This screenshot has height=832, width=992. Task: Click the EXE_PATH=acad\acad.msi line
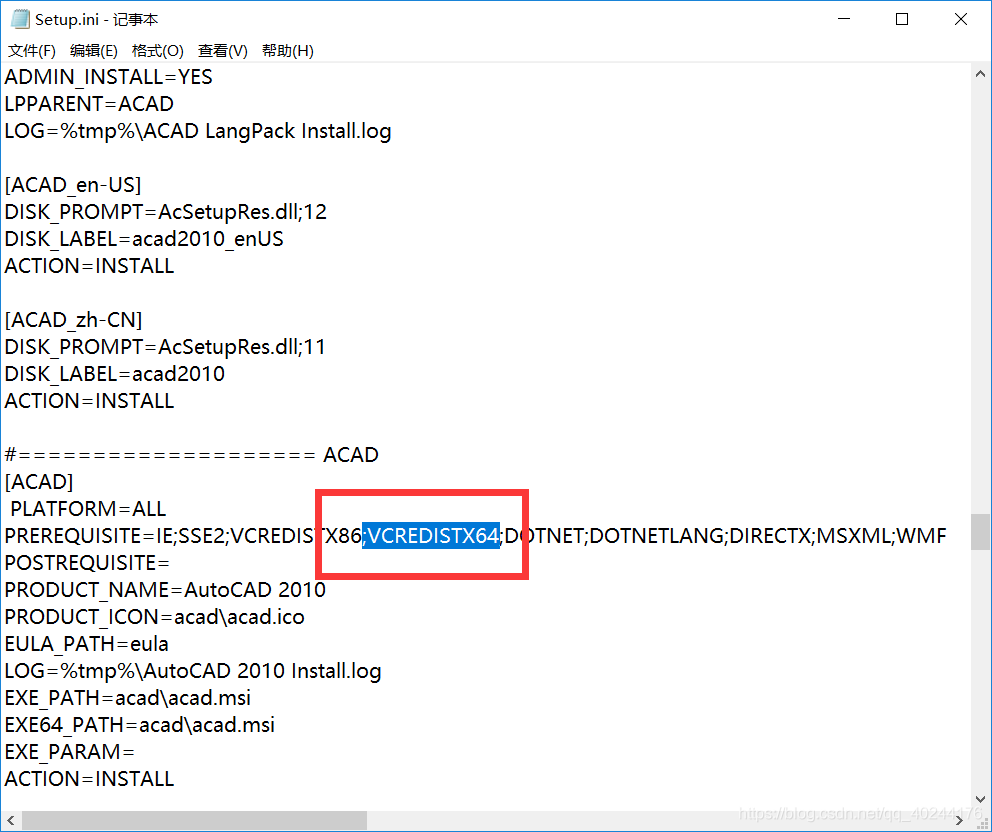pyautogui.click(x=128, y=698)
